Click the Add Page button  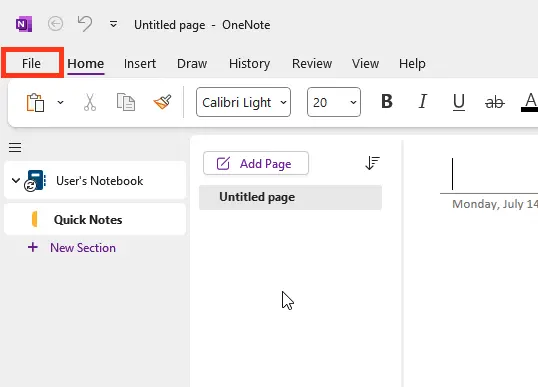(256, 163)
